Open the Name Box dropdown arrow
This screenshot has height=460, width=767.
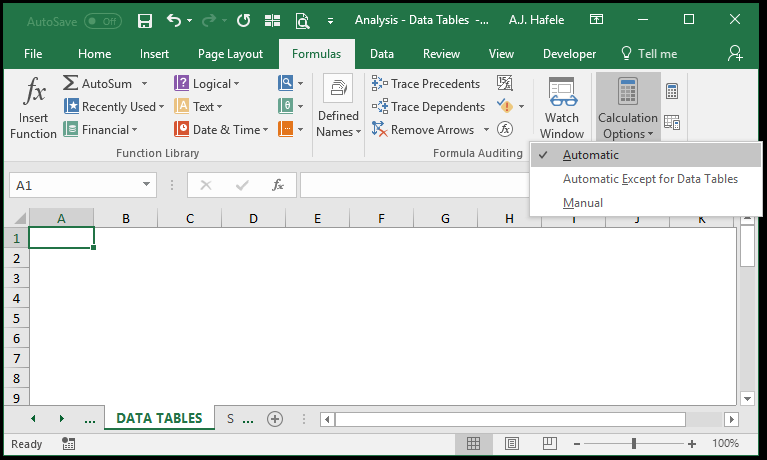pyautogui.click(x=146, y=184)
